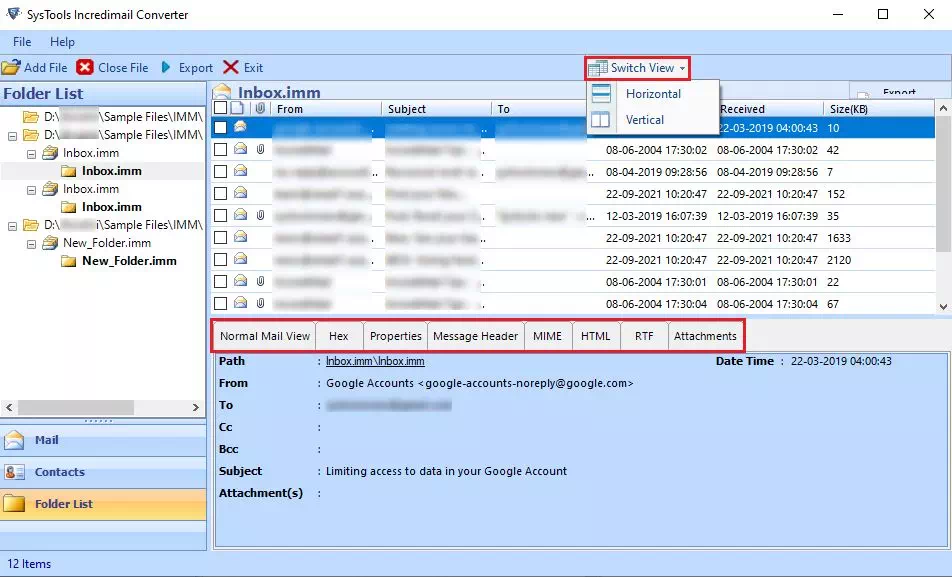Collapse the first Inbox.imm tree node
Image resolution: width=952 pixels, height=577 pixels.
tap(31, 154)
